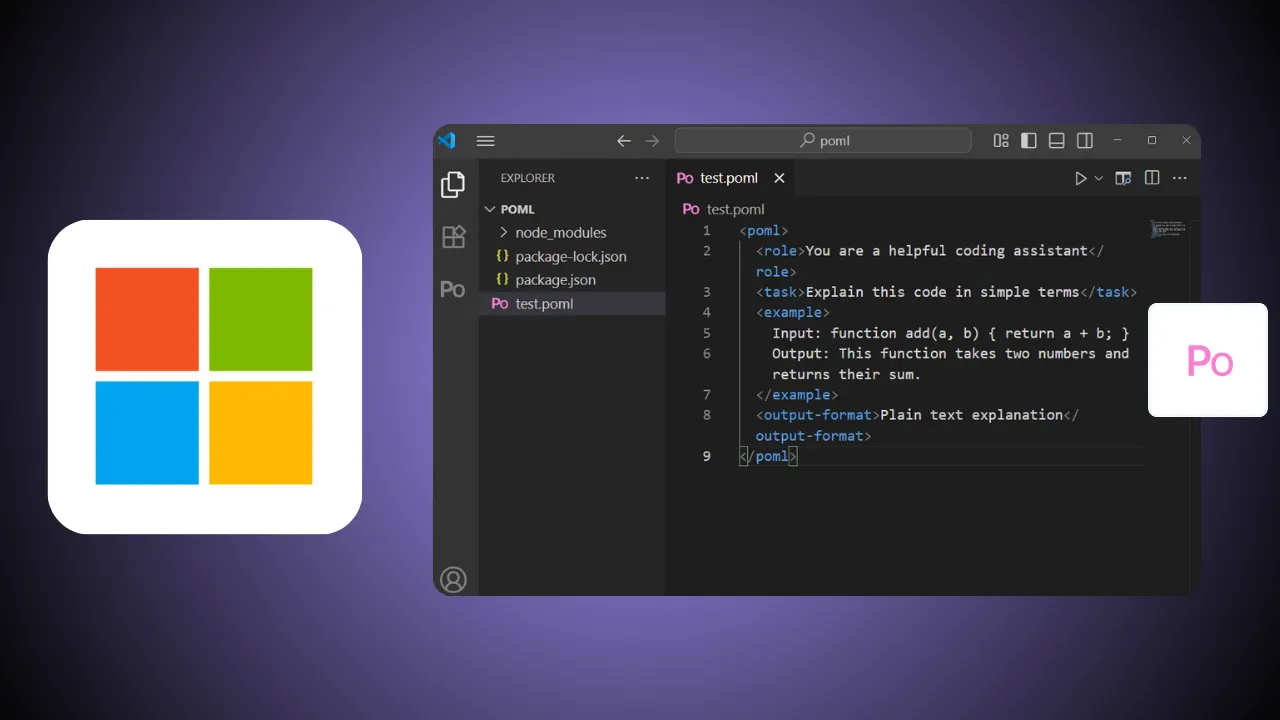Screen dimensions: 1280x720
Task: Open the editor's more actions ellipsis menu
Action: pyautogui.click(x=1179, y=178)
